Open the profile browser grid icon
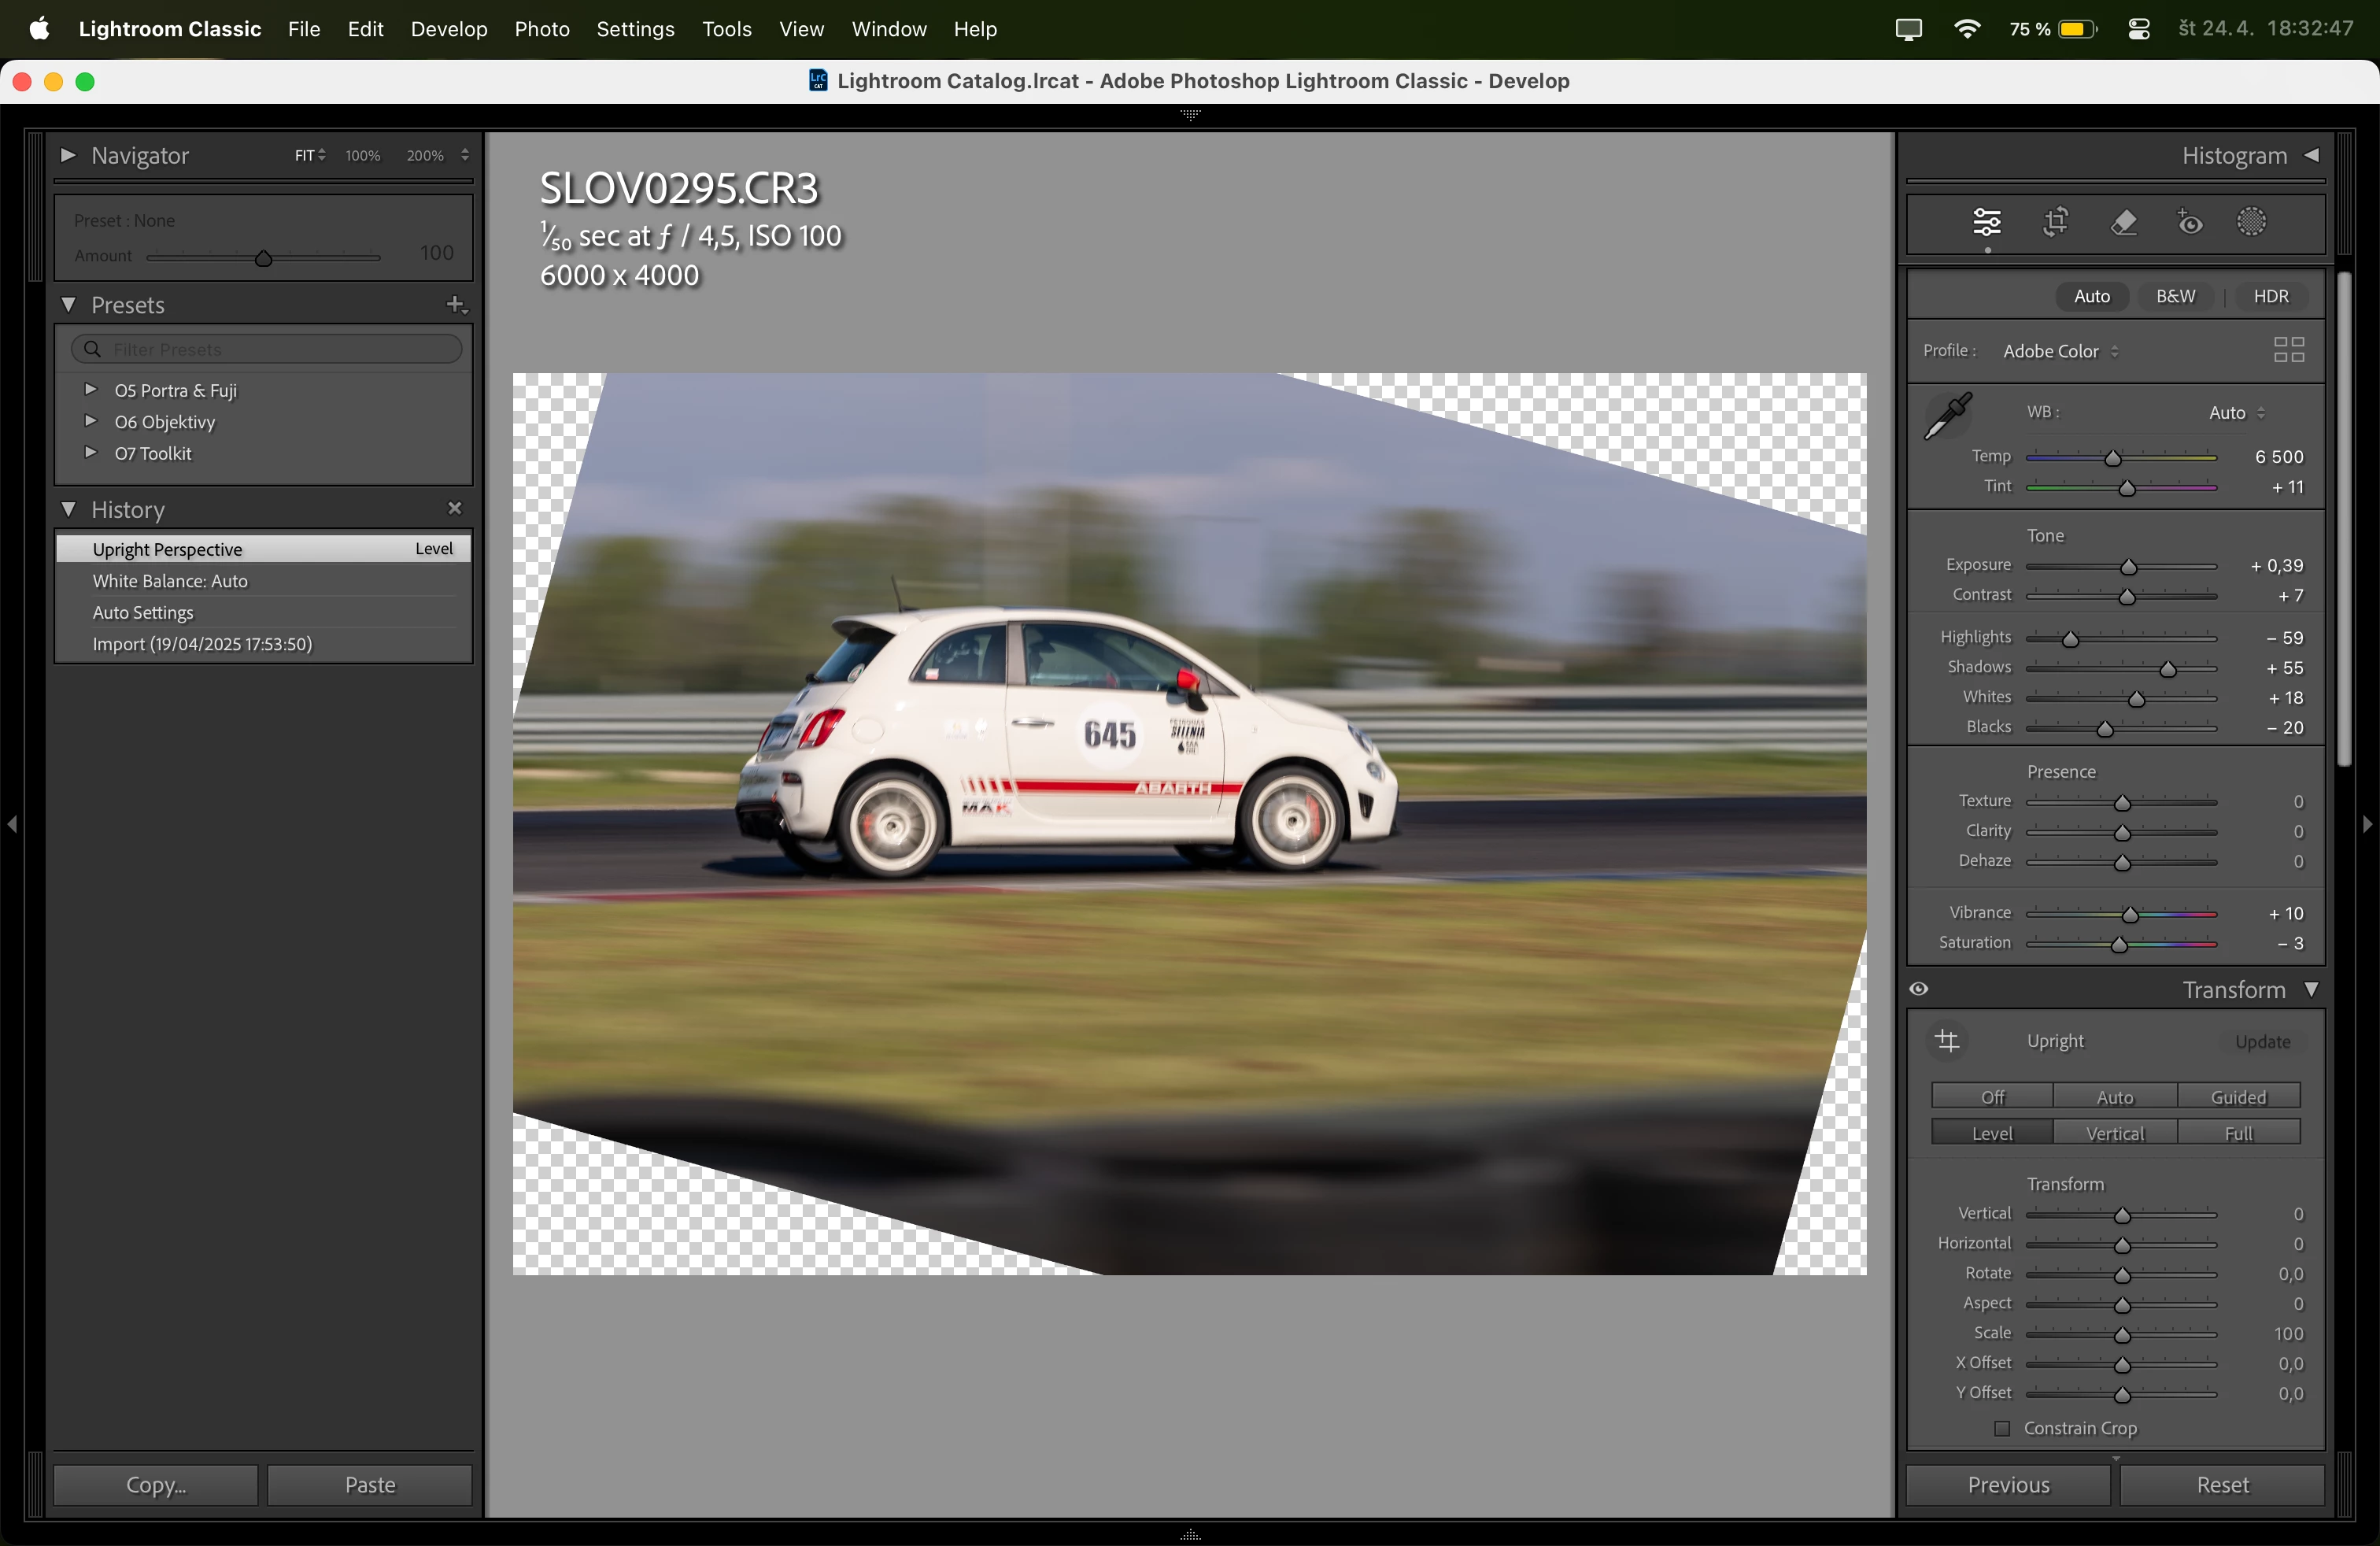 (x=2288, y=350)
